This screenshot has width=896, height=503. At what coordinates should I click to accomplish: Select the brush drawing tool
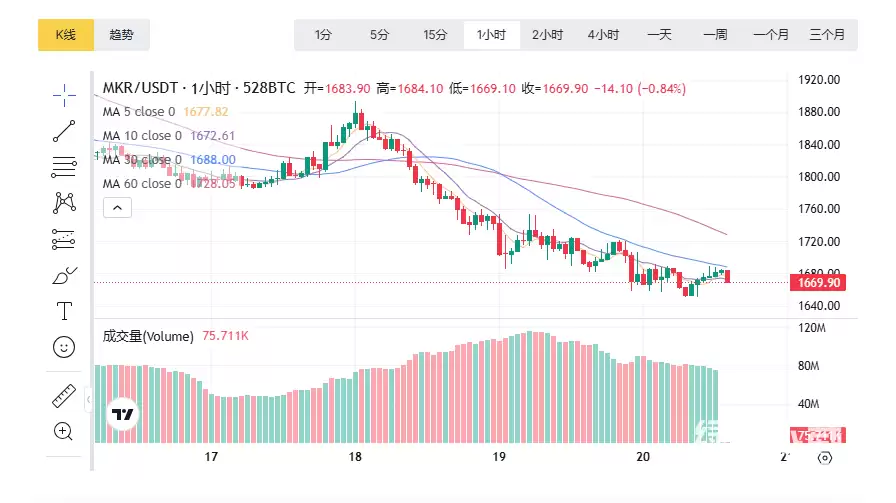[64, 274]
